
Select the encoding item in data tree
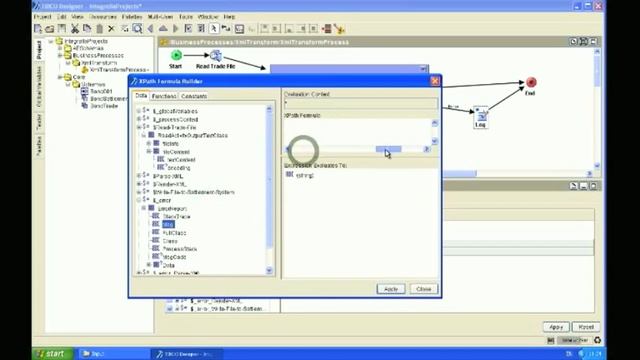point(179,168)
